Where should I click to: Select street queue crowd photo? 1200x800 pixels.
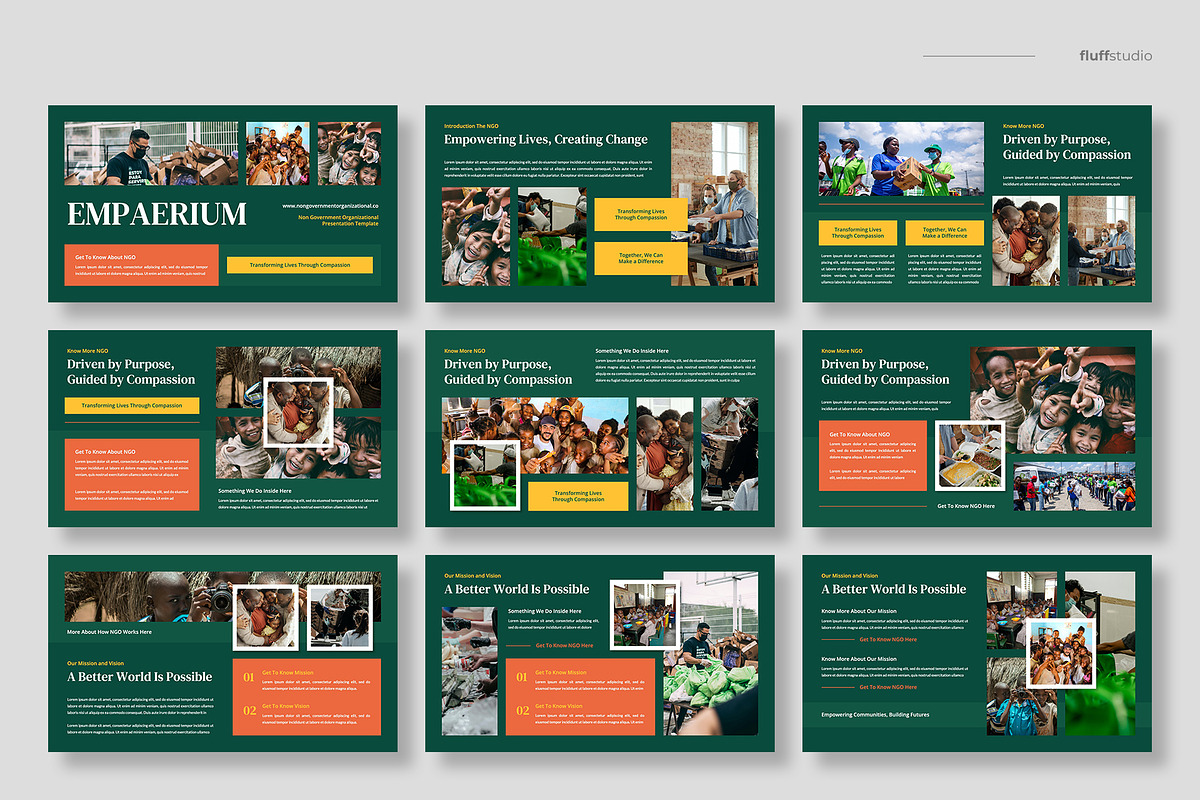click(x=1075, y=486)
